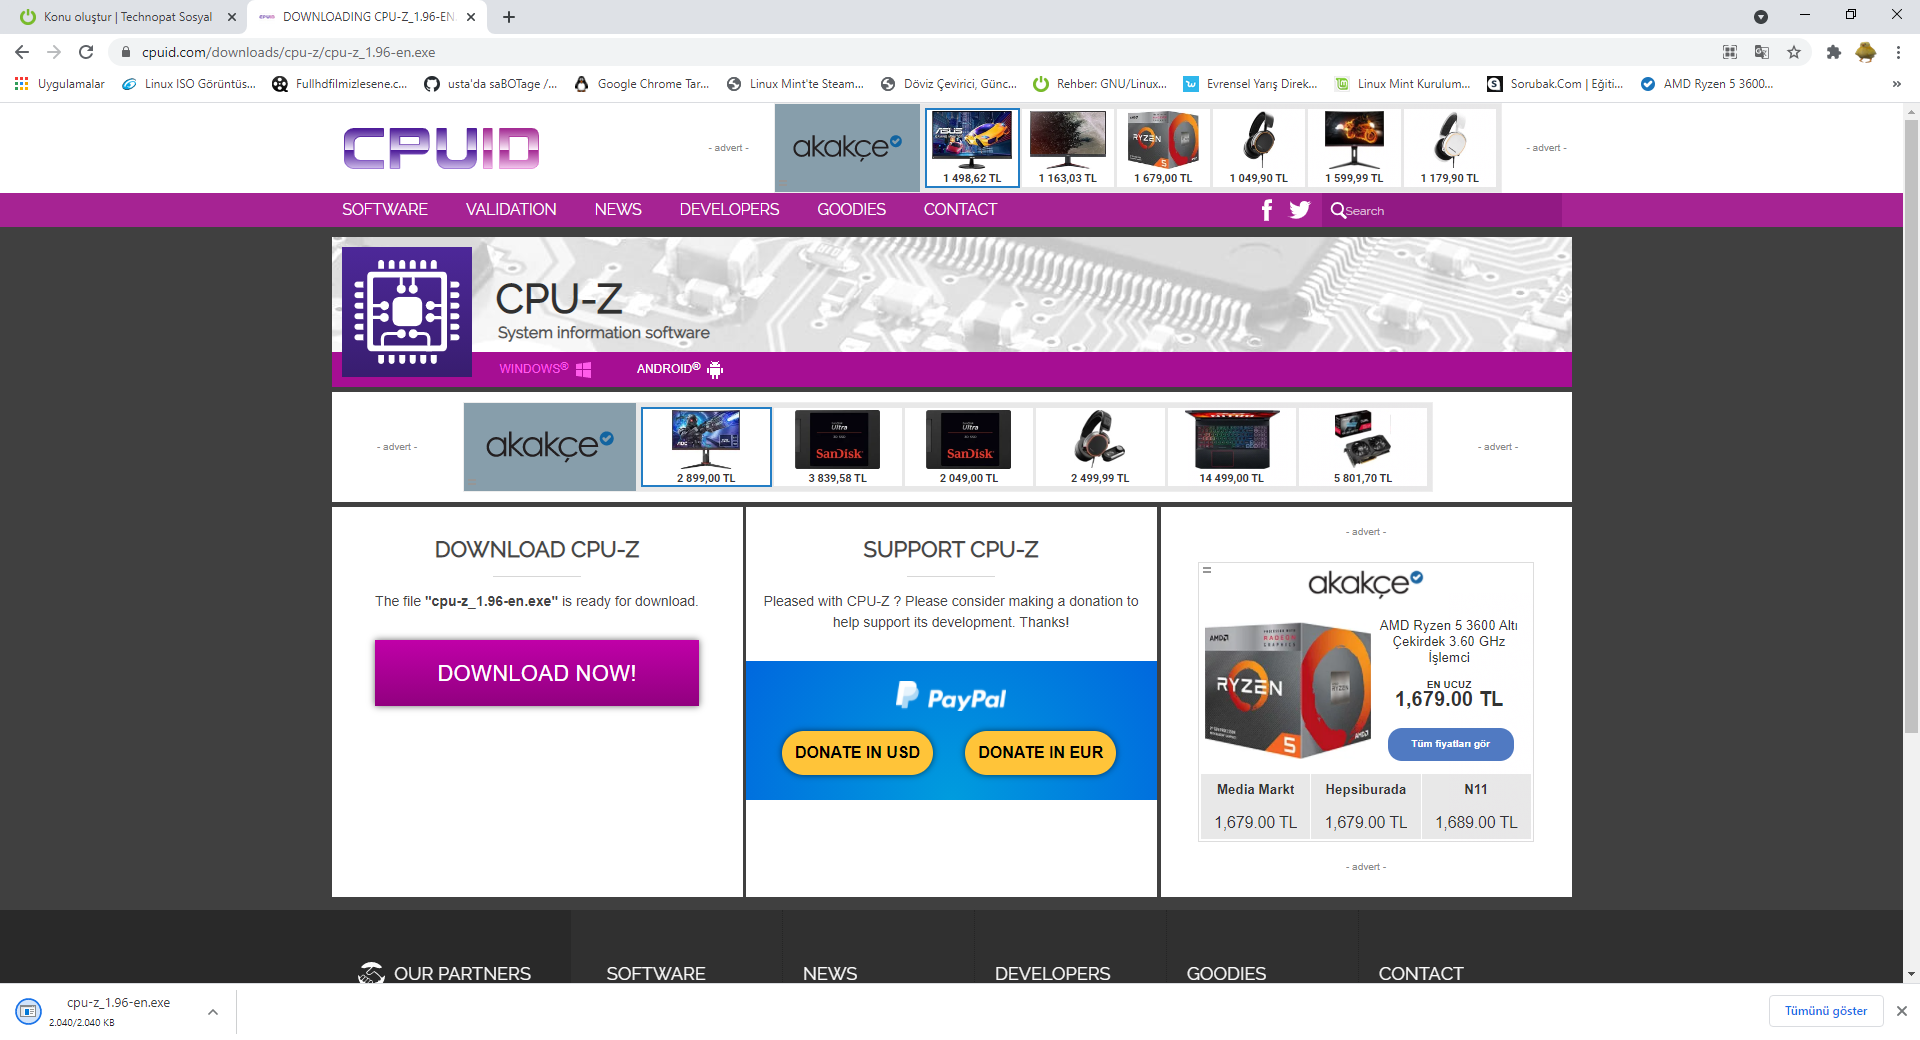Click the browser address bar URL

coord(288,52)
